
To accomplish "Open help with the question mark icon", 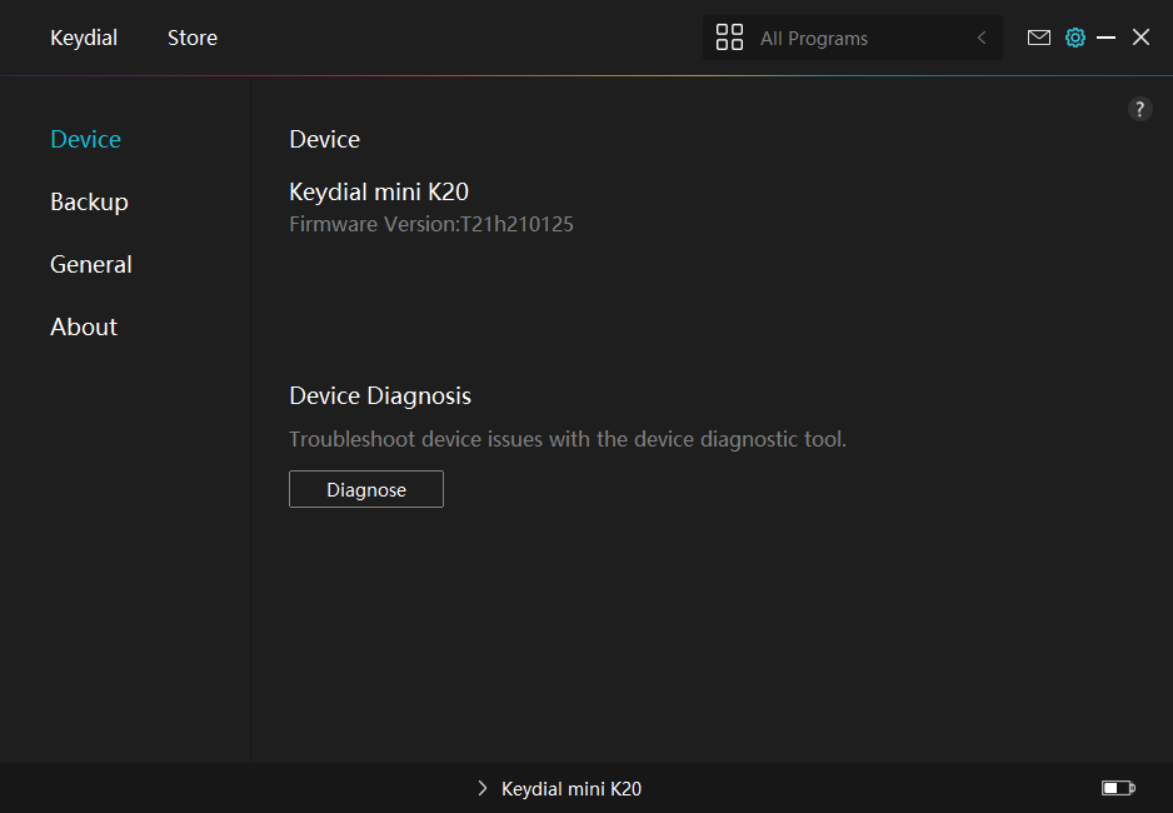I will pos(1140,110).
